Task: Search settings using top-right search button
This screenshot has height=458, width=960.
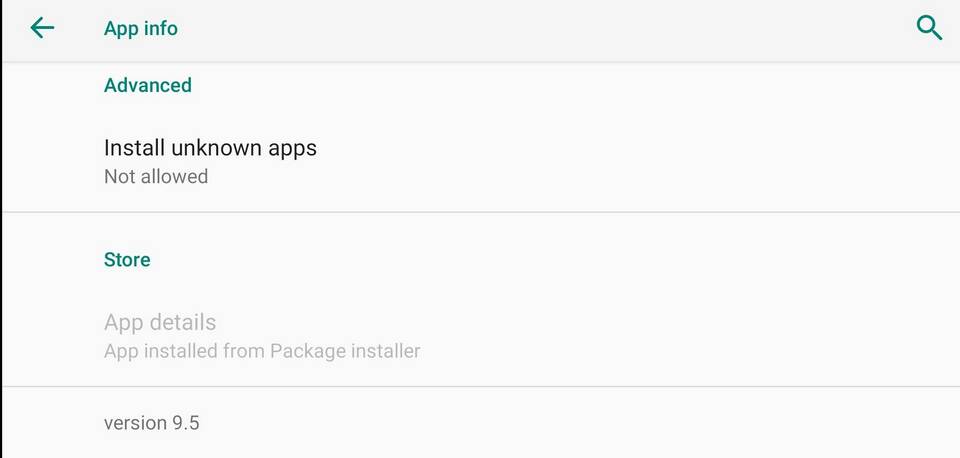Action: 929,28
